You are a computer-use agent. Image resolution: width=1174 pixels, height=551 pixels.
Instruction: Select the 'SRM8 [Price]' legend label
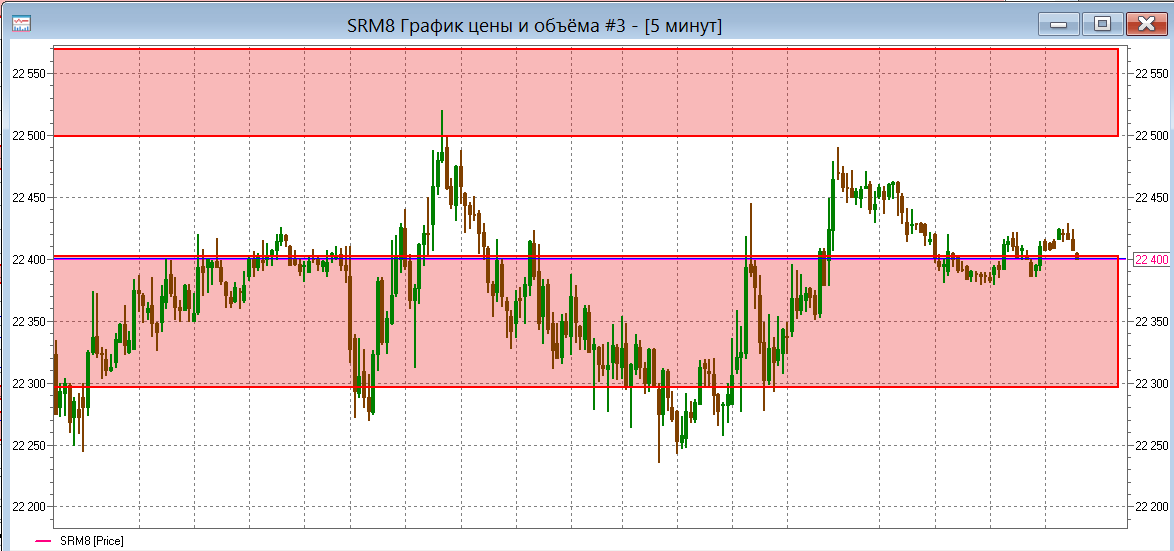[x=92, y=541]
